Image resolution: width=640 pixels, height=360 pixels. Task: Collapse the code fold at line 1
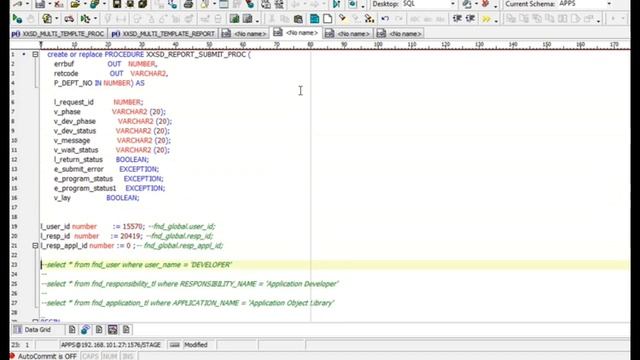(35, 54)
